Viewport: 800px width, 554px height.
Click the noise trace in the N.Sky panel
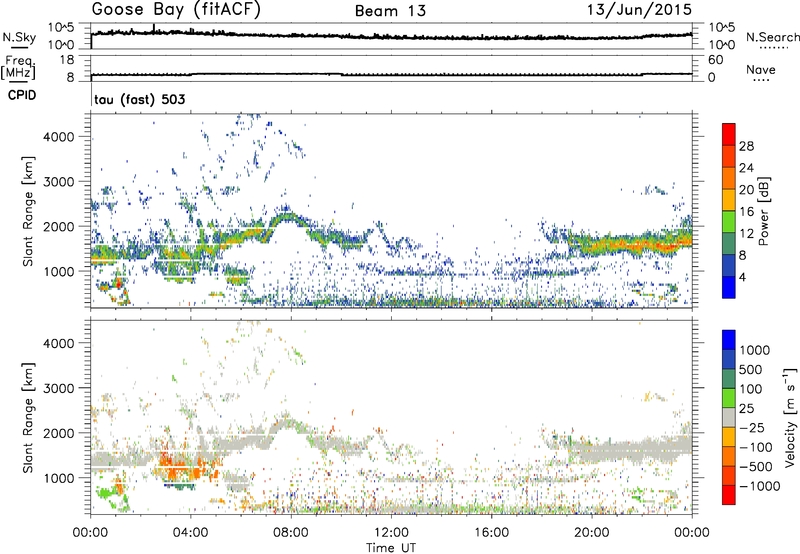click(391, 36)
